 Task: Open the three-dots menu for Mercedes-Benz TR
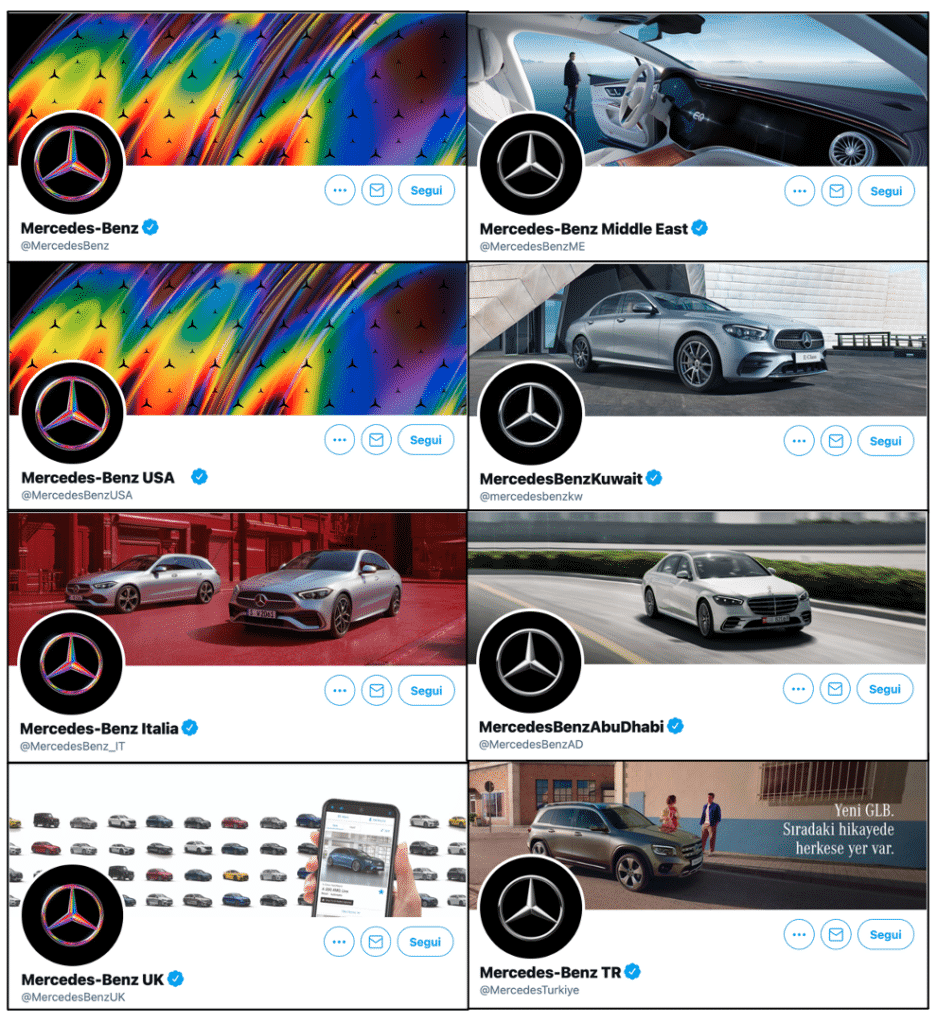[799, 934]
